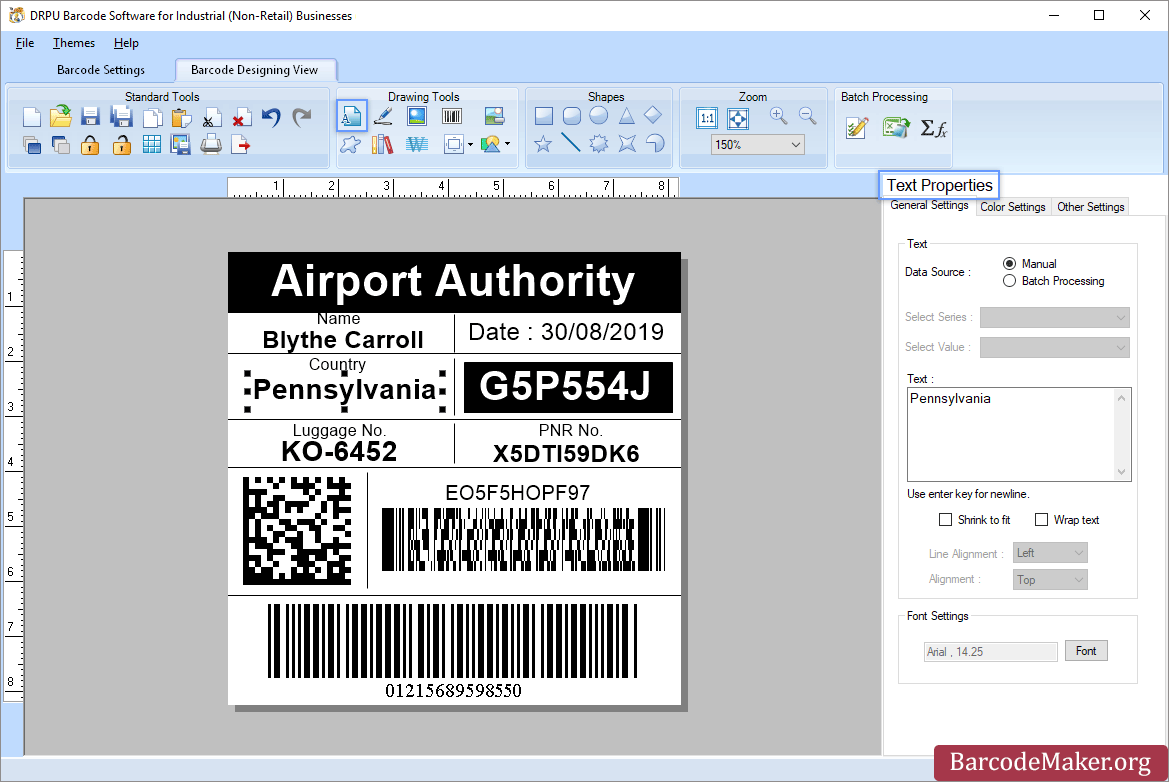Open the Other Settings tab
The width and height of the screenshot is (1169, 782).
[1091, 207]
